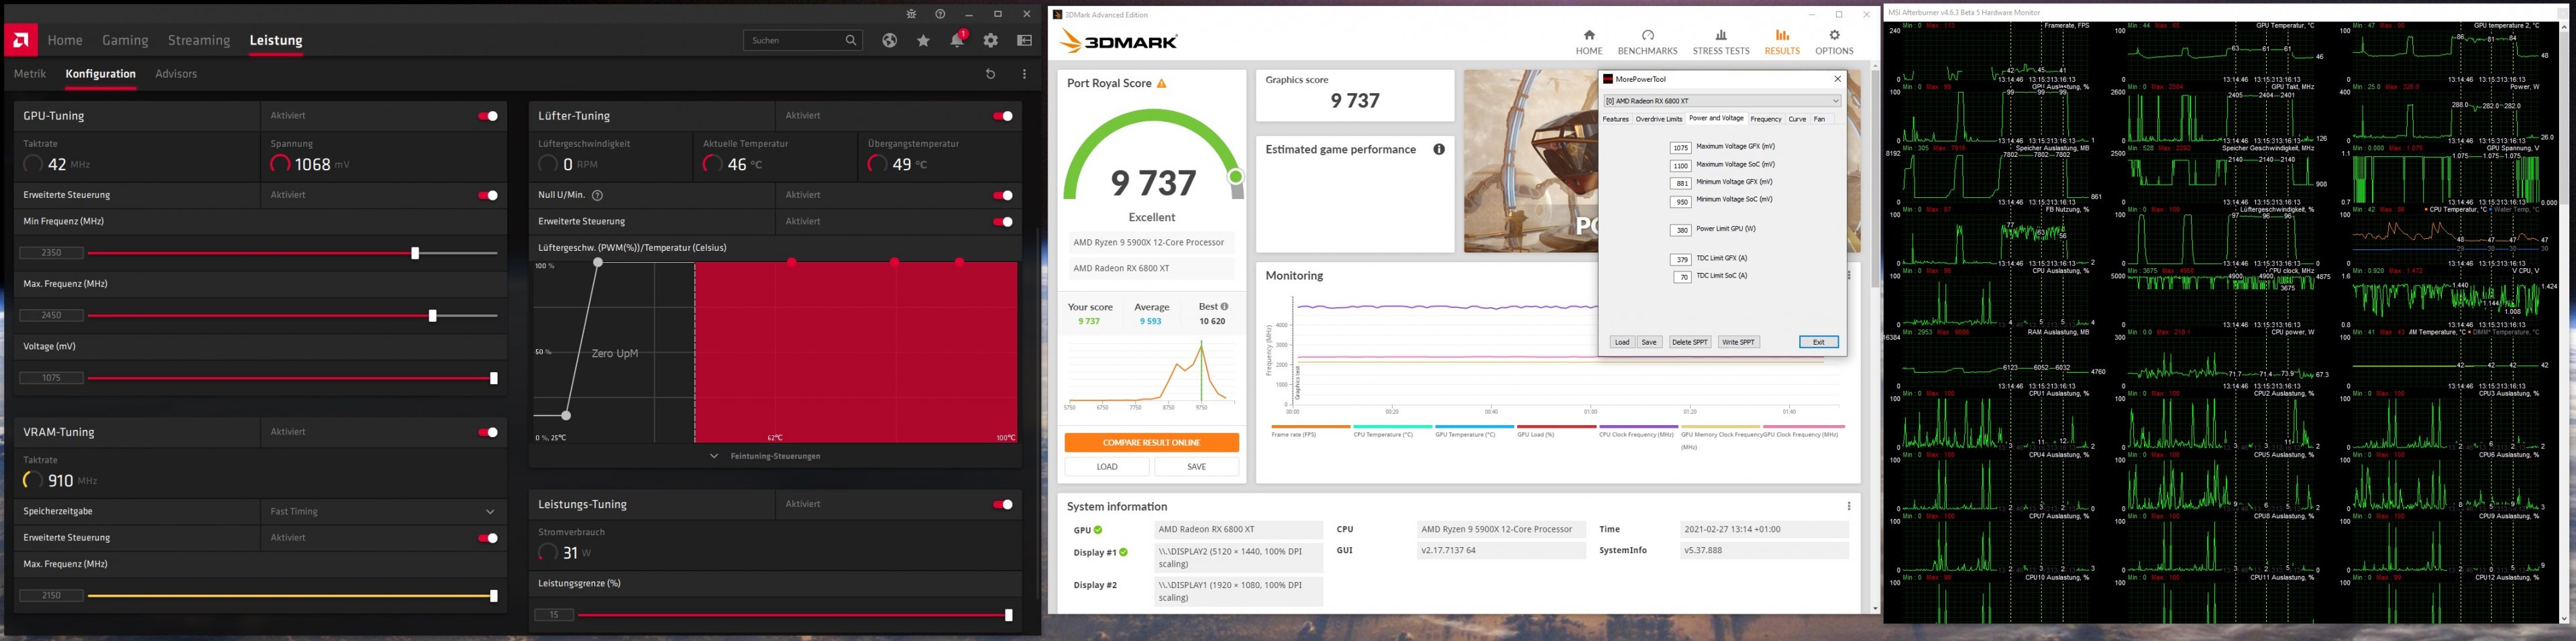Open the notifications bell icon

[957, 40]
